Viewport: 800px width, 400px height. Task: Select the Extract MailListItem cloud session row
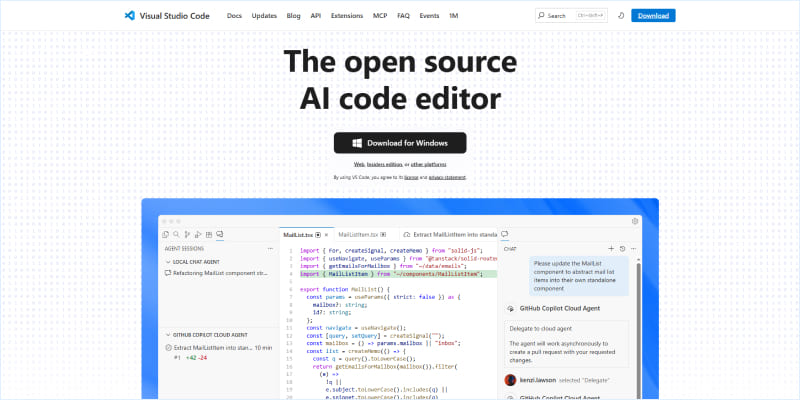tap(219, 353)
